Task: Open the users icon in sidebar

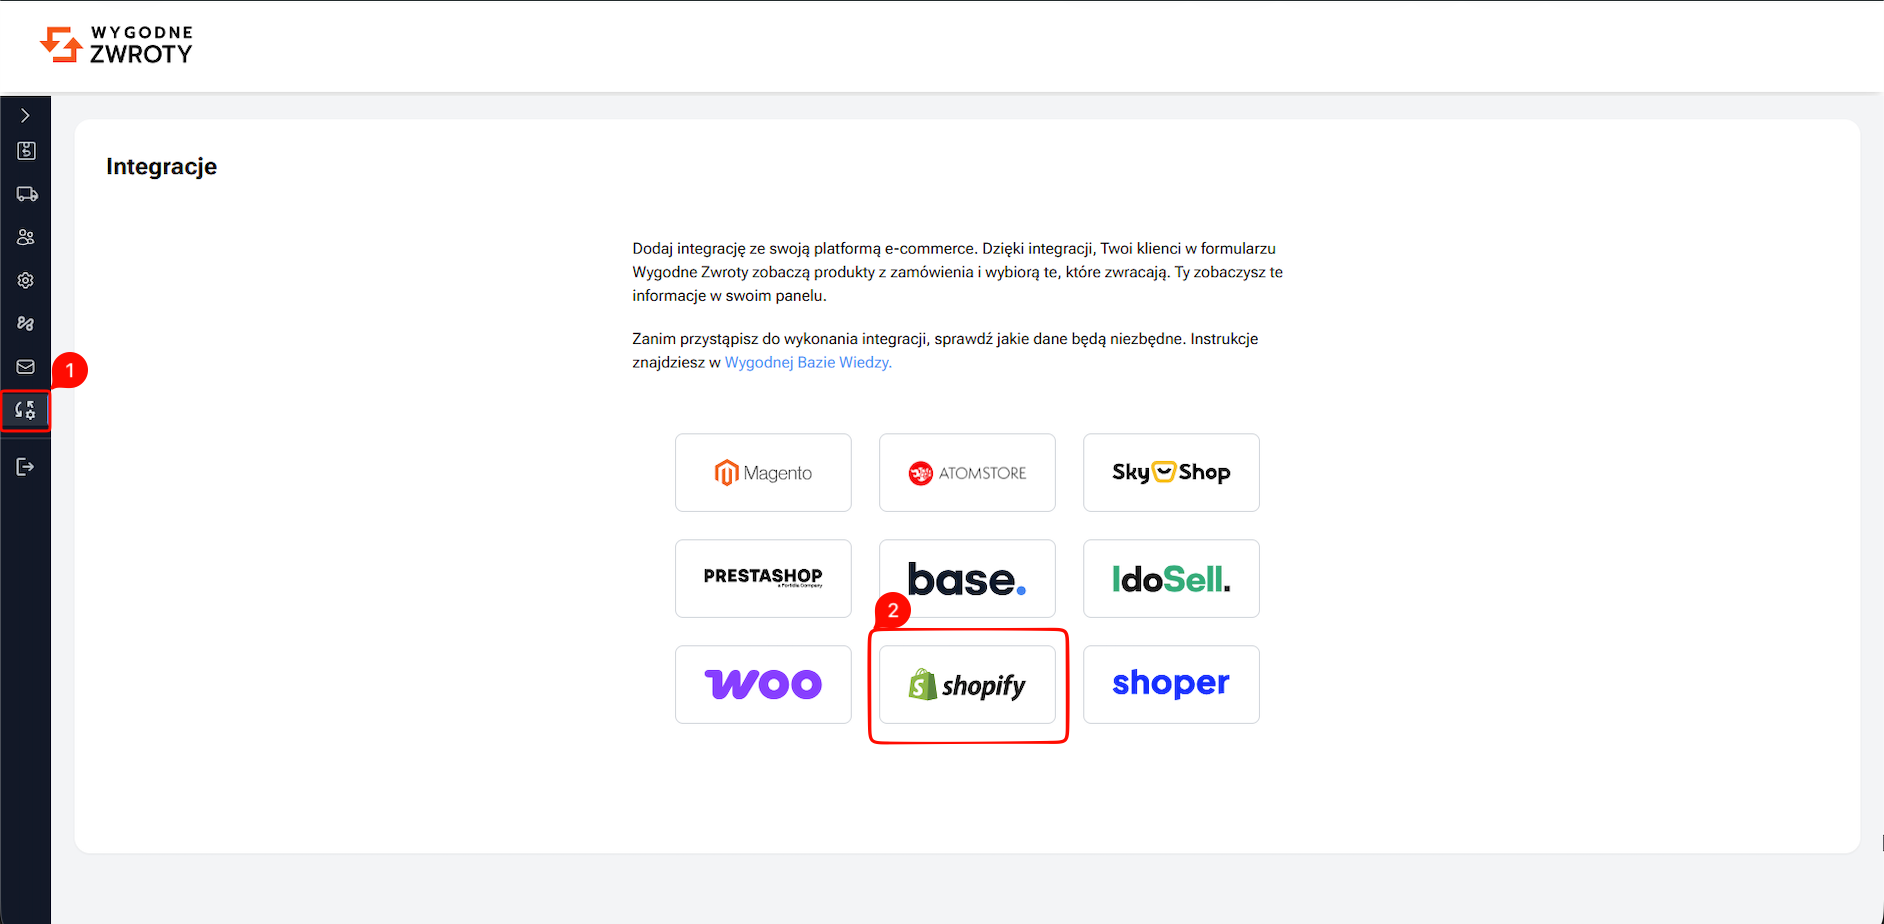Action: pyautogui.click(x=26, y=237)
